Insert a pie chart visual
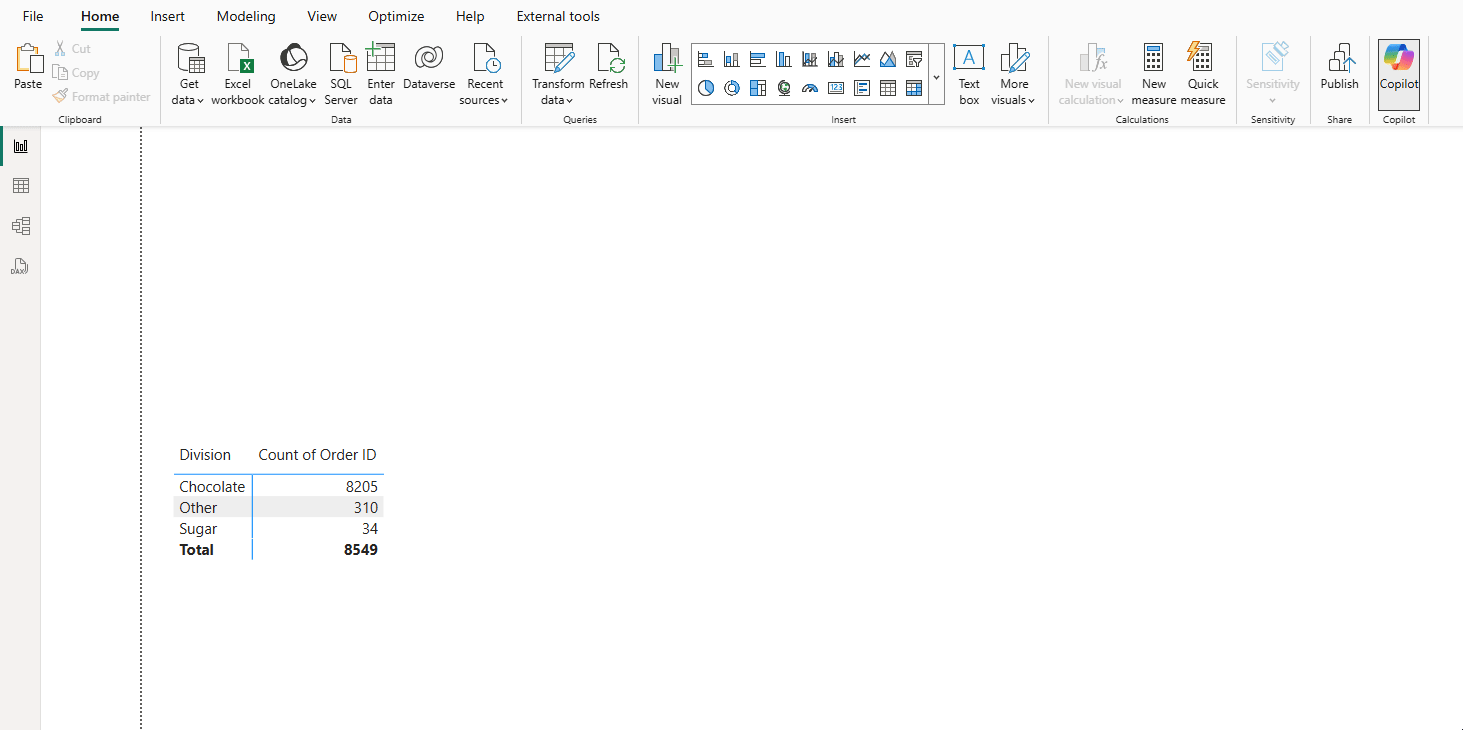 (706, 88)
